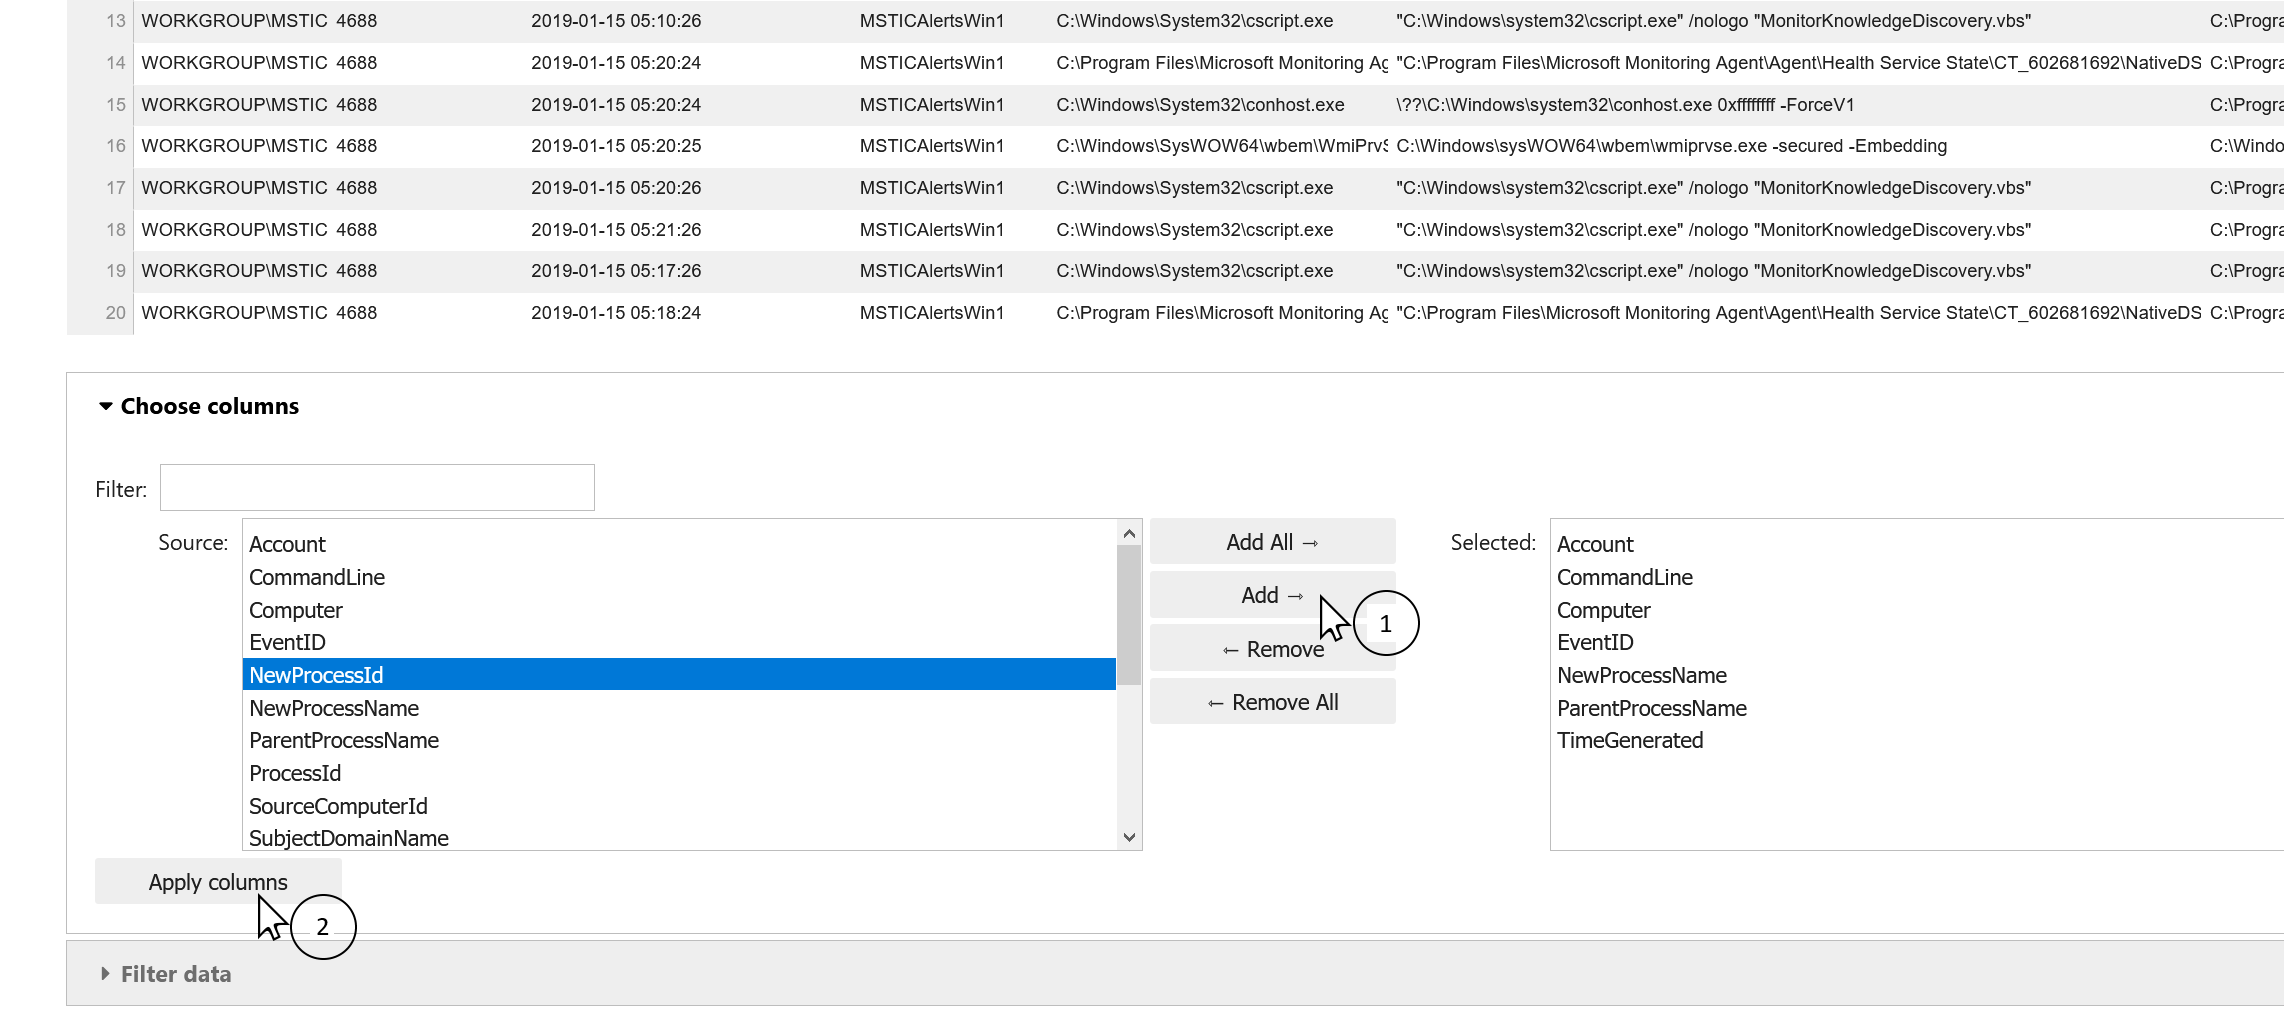Click the conhost.exe process name cell
The width and height of the screenshot is (2284, 1021).
pyautogui.click(x=1200, y=105)
